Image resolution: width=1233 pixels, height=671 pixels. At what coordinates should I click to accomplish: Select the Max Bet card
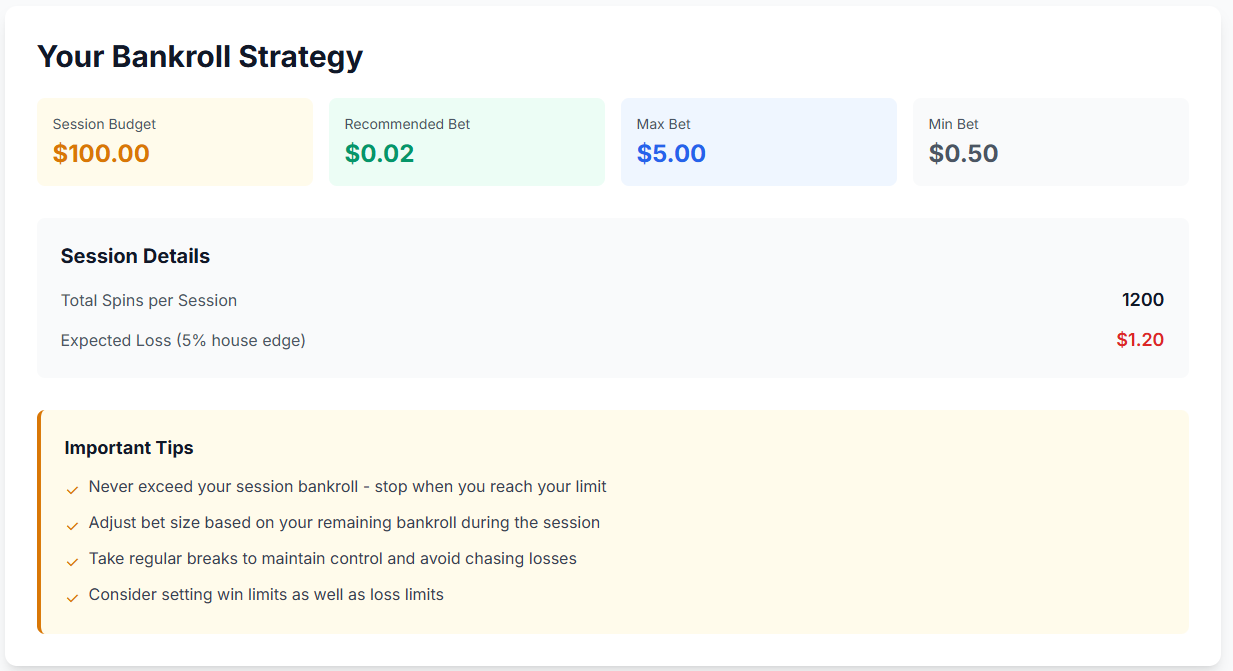759,141
